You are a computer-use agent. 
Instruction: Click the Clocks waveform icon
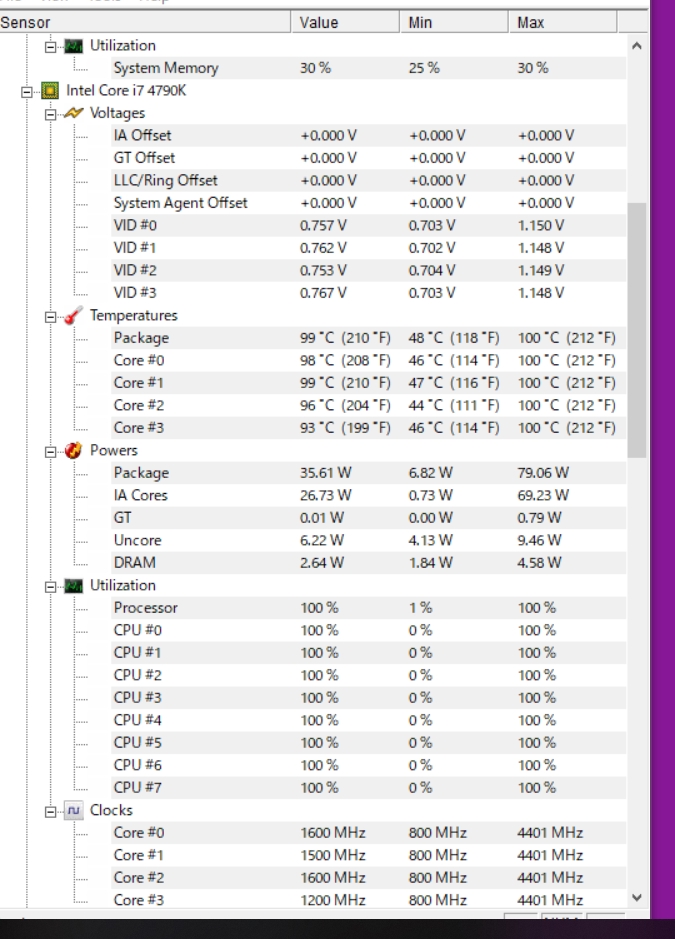click(x=73, y=811)
